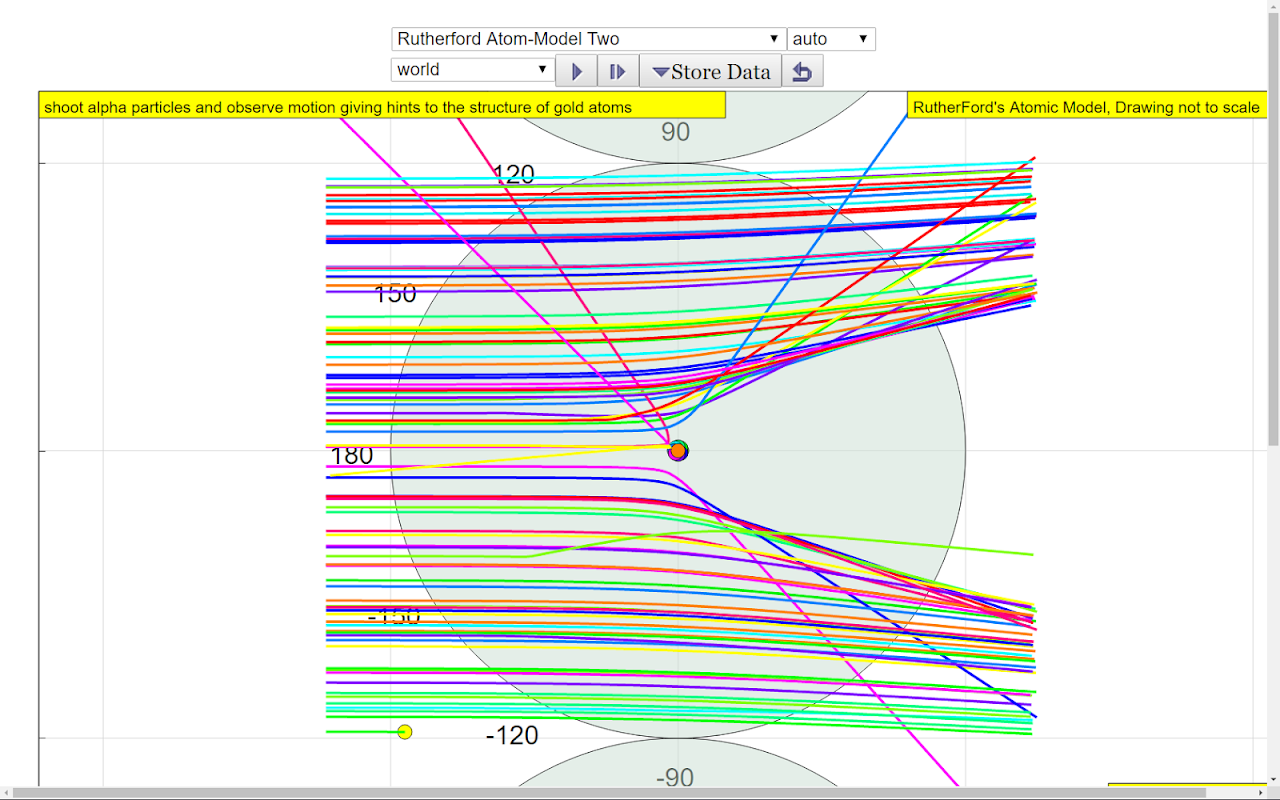Reset the simulation with the undo arrow icon
This screenshot has height=800, width=1280.
tap(802, 72)
